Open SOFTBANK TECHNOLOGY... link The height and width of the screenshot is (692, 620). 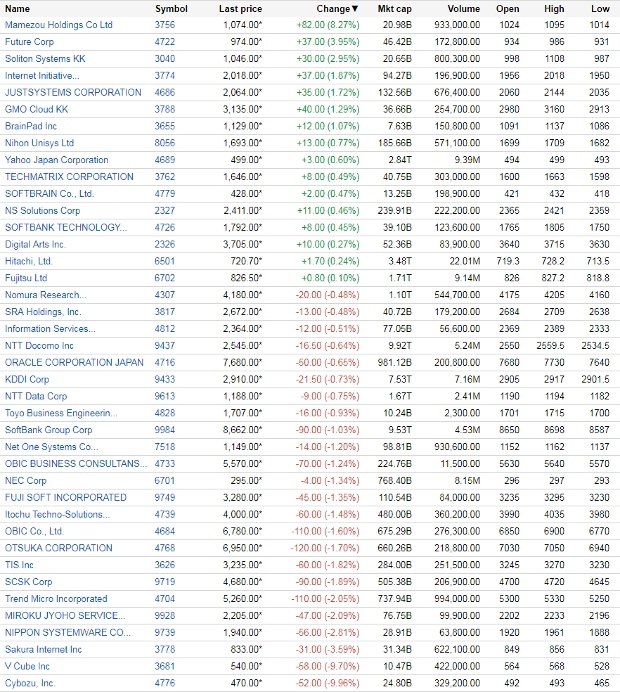[66, 227]
